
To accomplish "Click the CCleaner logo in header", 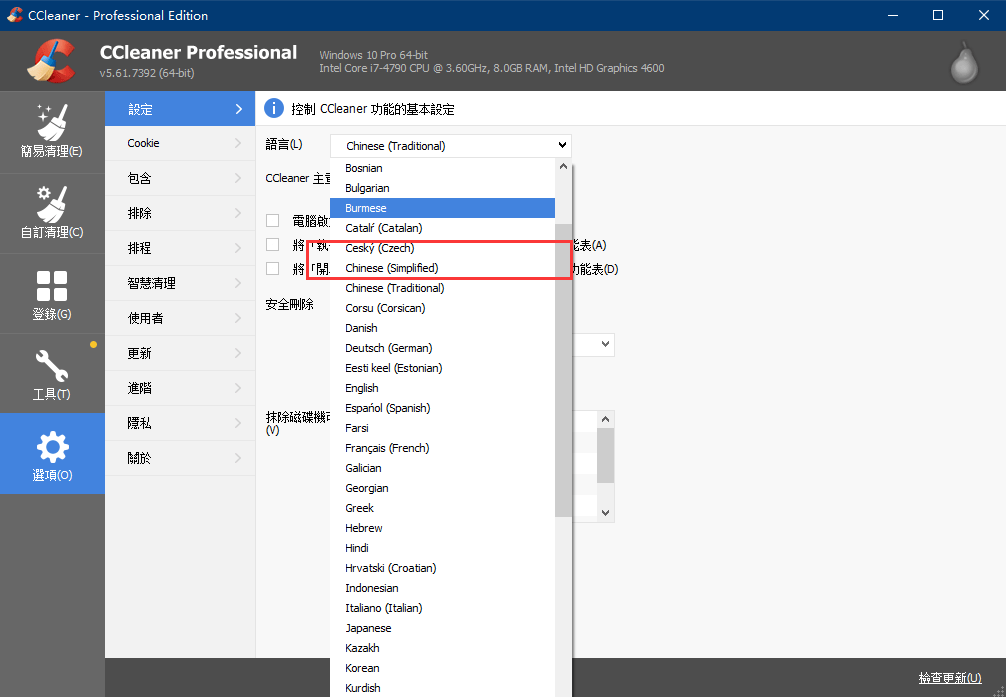I will 51,61.
